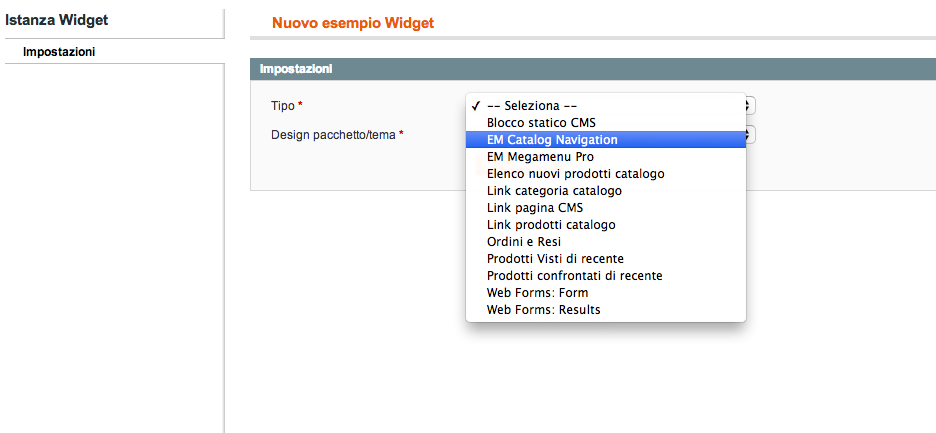This screenshot has width=936, height=433.
Task: Open the Design pacchetto/tema dropdown arrows
Action: pos(750,134)
